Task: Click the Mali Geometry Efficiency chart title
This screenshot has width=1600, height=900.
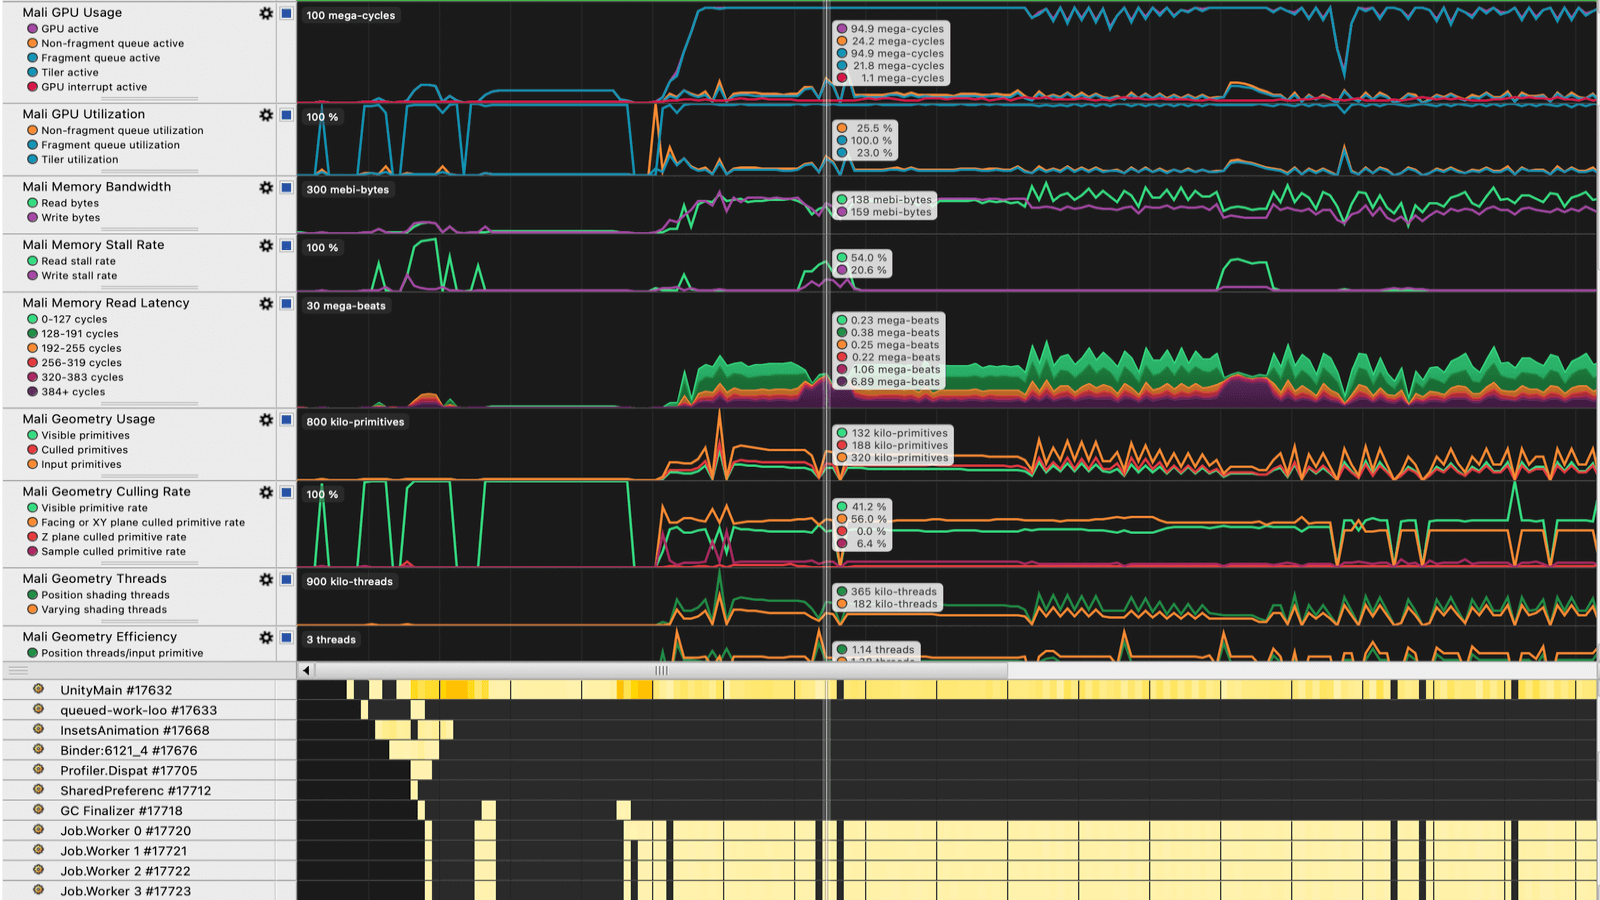Action: click(x=99, y=637)
